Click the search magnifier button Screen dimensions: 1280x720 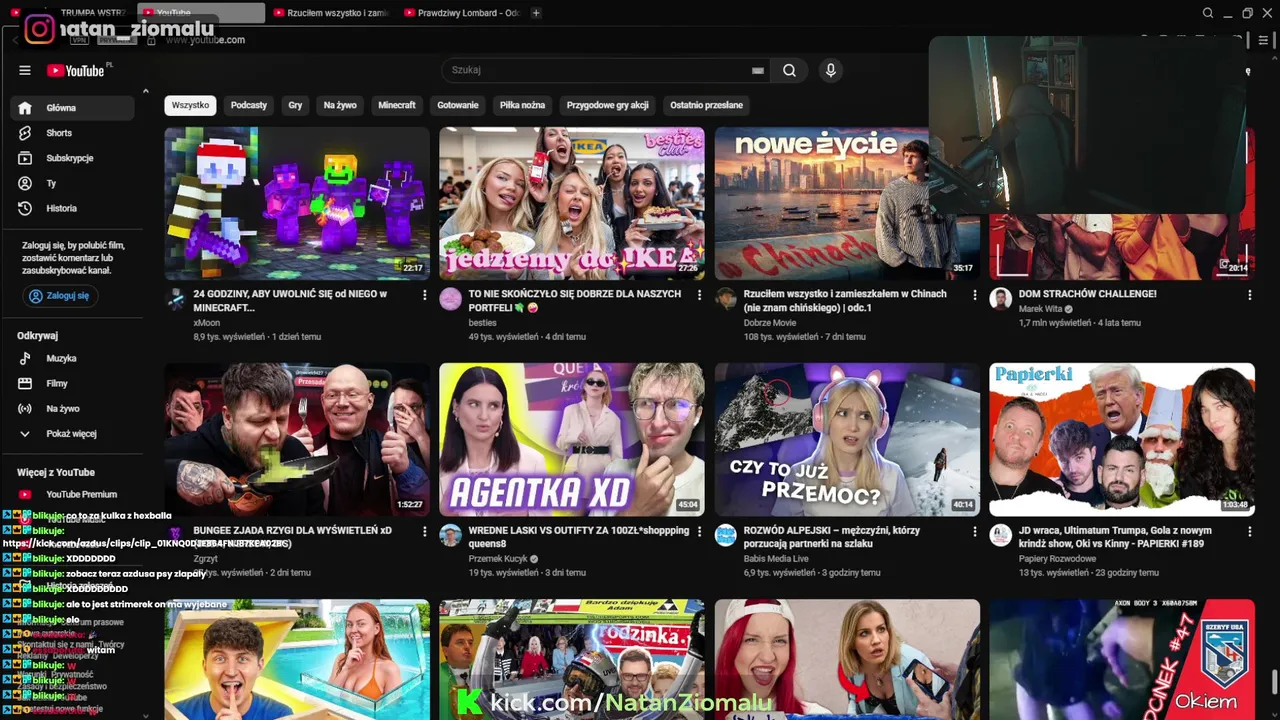(x=790, y=71)
